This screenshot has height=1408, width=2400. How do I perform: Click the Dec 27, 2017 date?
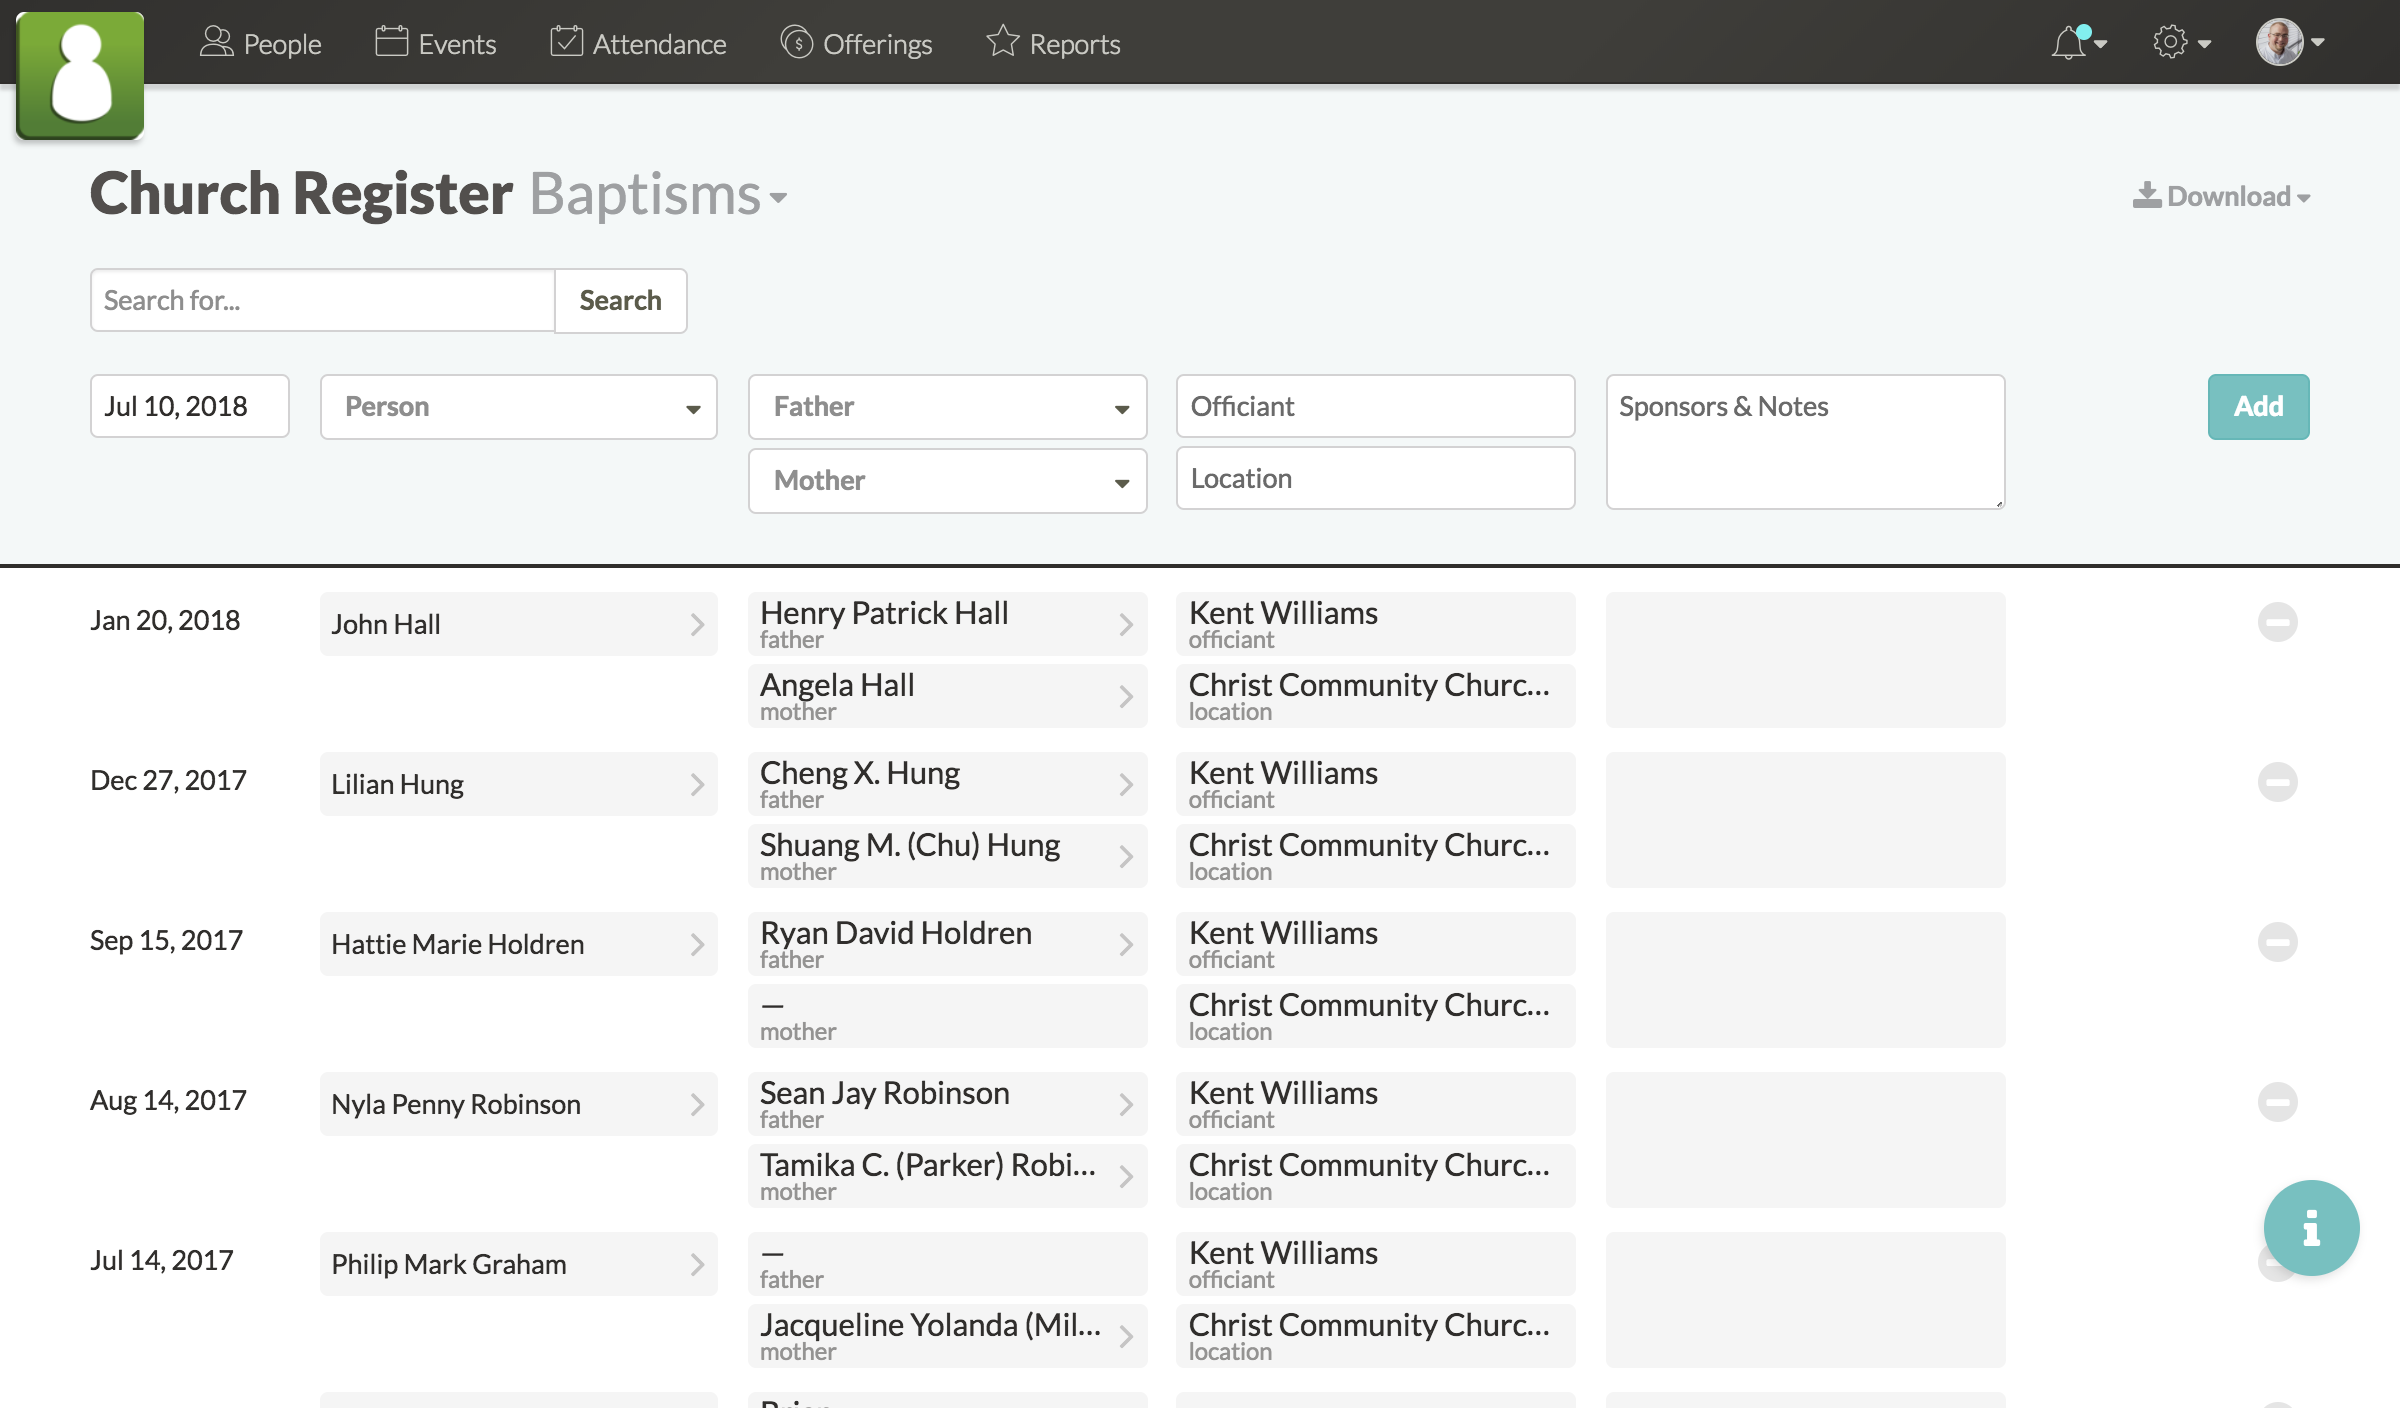tap(168, 780)
